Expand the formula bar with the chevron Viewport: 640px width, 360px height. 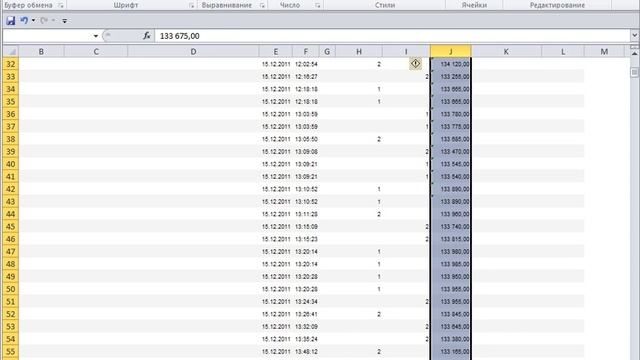pyautogui.click(x=634, y=36)
